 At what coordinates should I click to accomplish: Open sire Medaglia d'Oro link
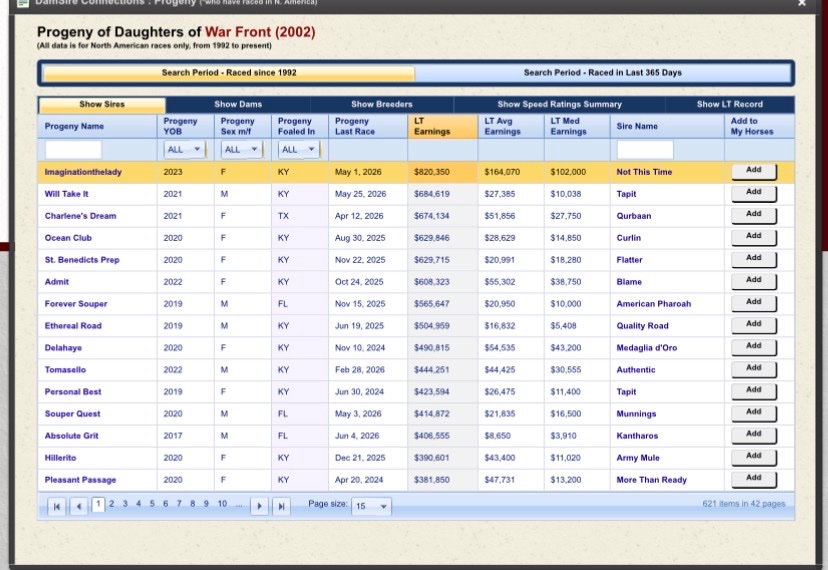647,348
